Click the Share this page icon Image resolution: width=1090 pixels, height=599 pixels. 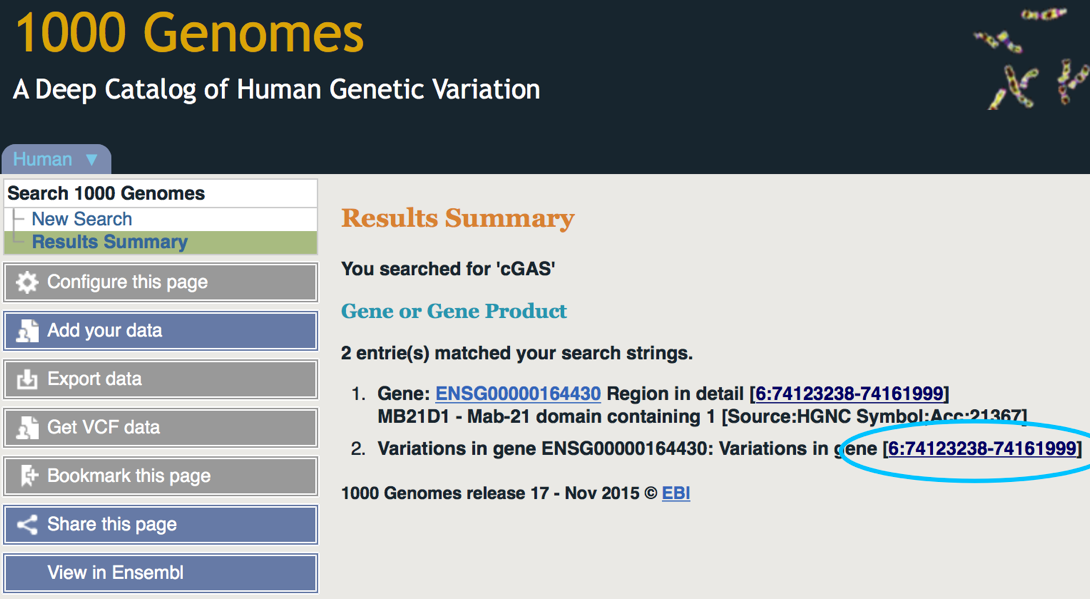(x=27, y=524)
